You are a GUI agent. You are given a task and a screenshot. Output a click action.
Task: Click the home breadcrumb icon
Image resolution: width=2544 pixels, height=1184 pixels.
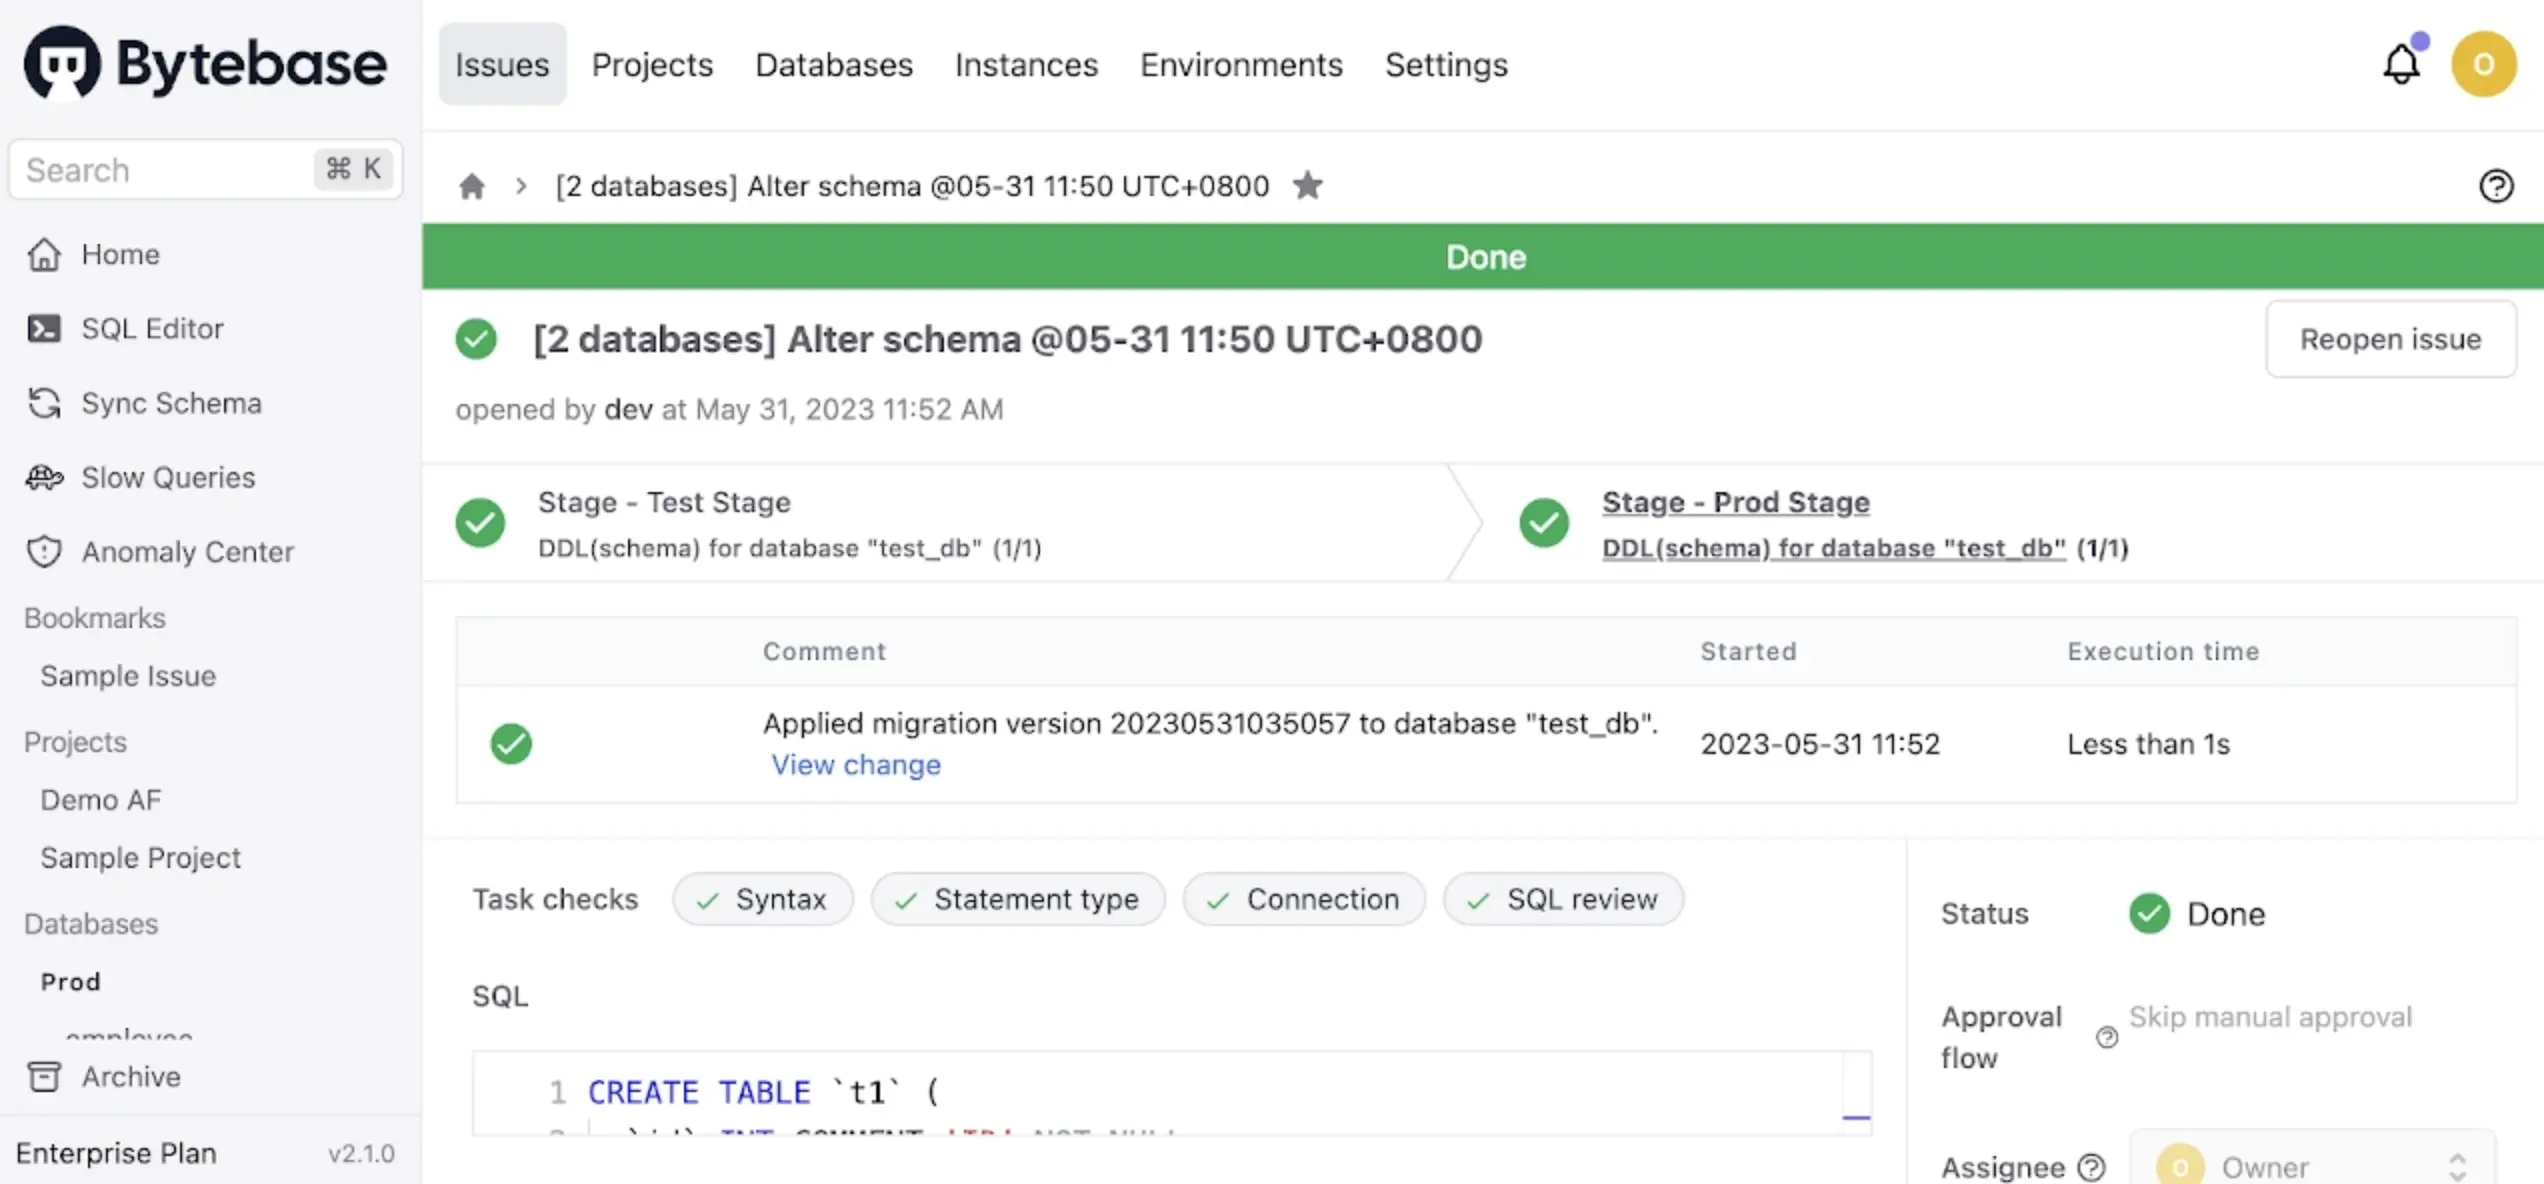[471, 186]
